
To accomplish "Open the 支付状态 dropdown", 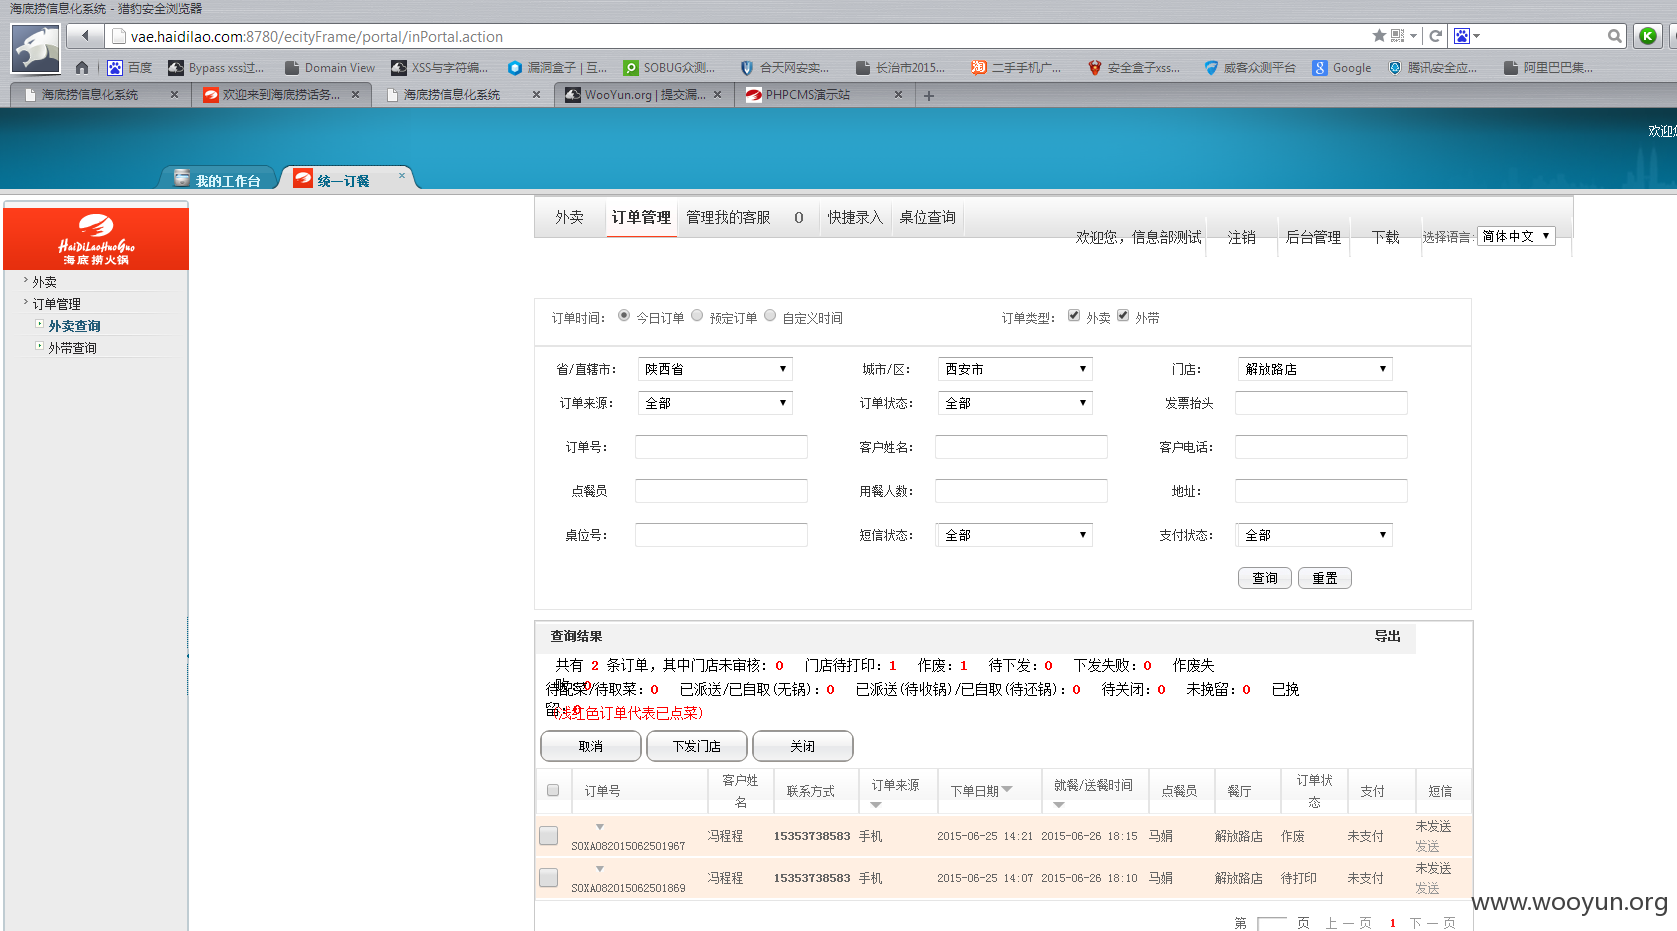I will click(1315, 535).
